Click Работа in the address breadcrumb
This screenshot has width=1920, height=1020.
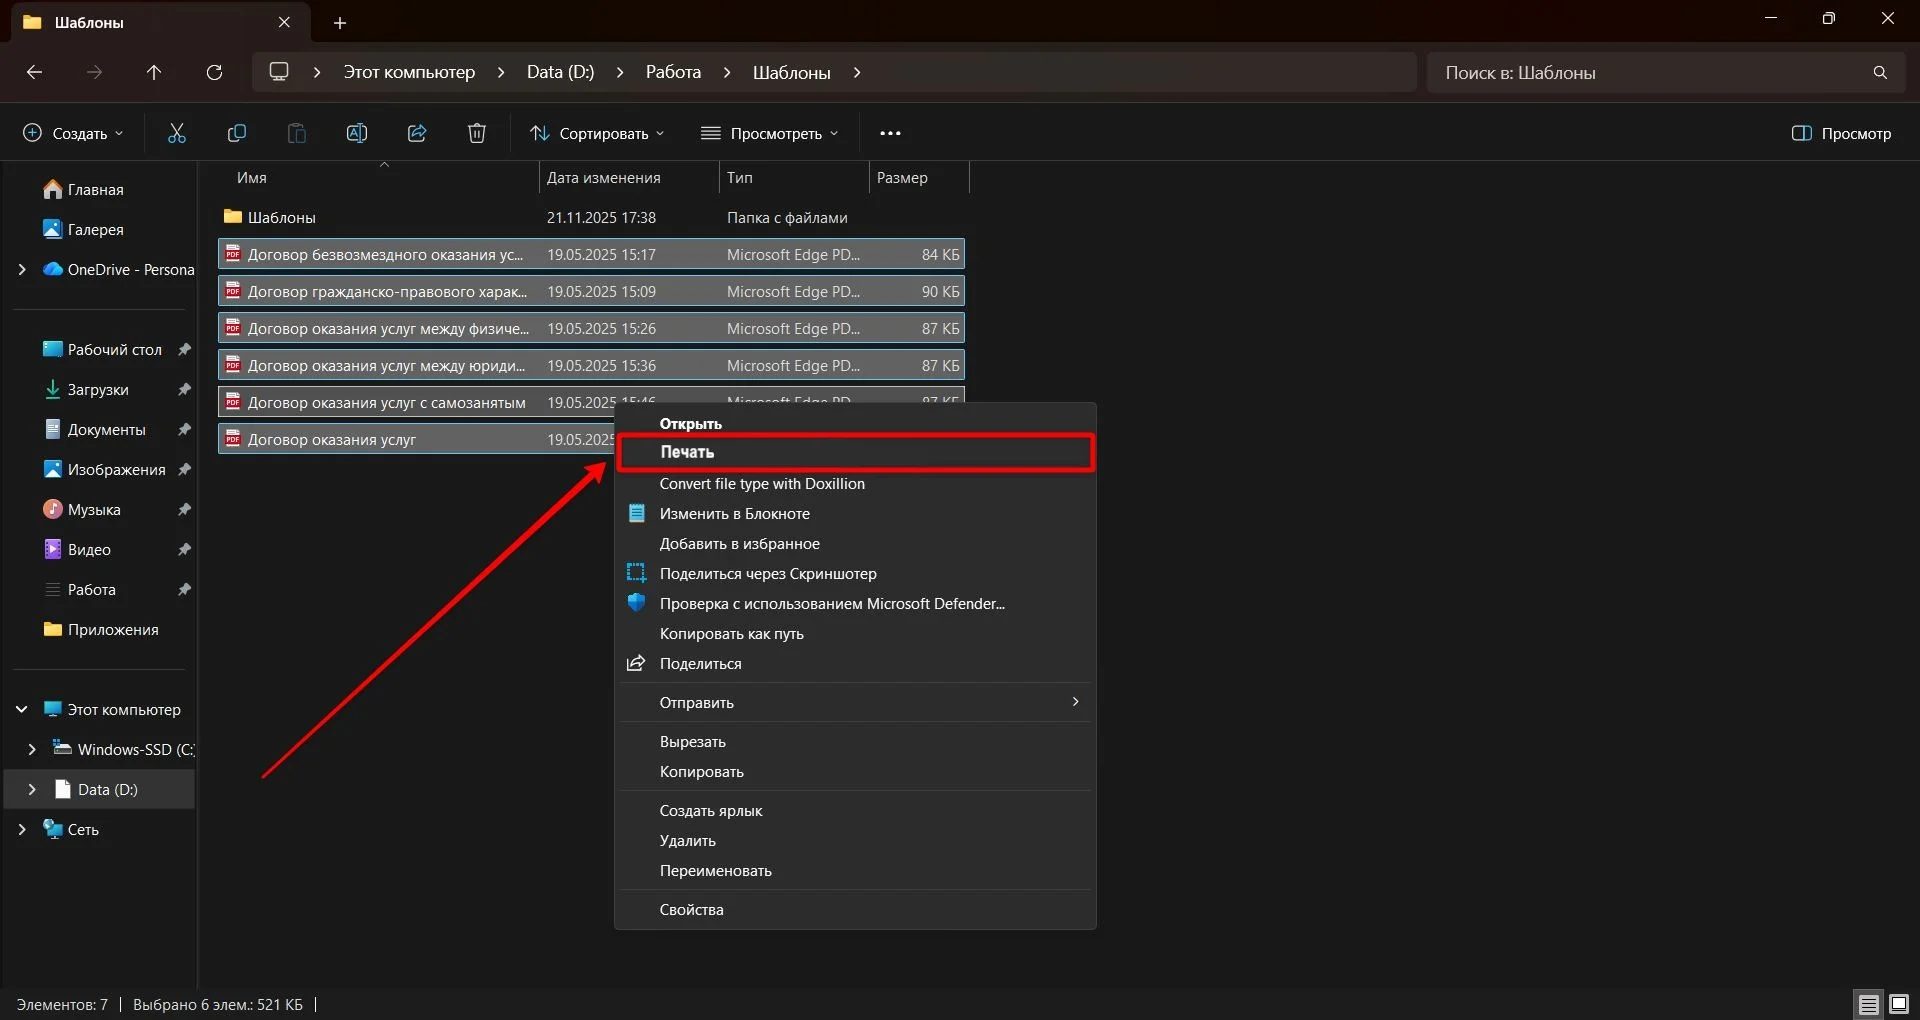673,72
